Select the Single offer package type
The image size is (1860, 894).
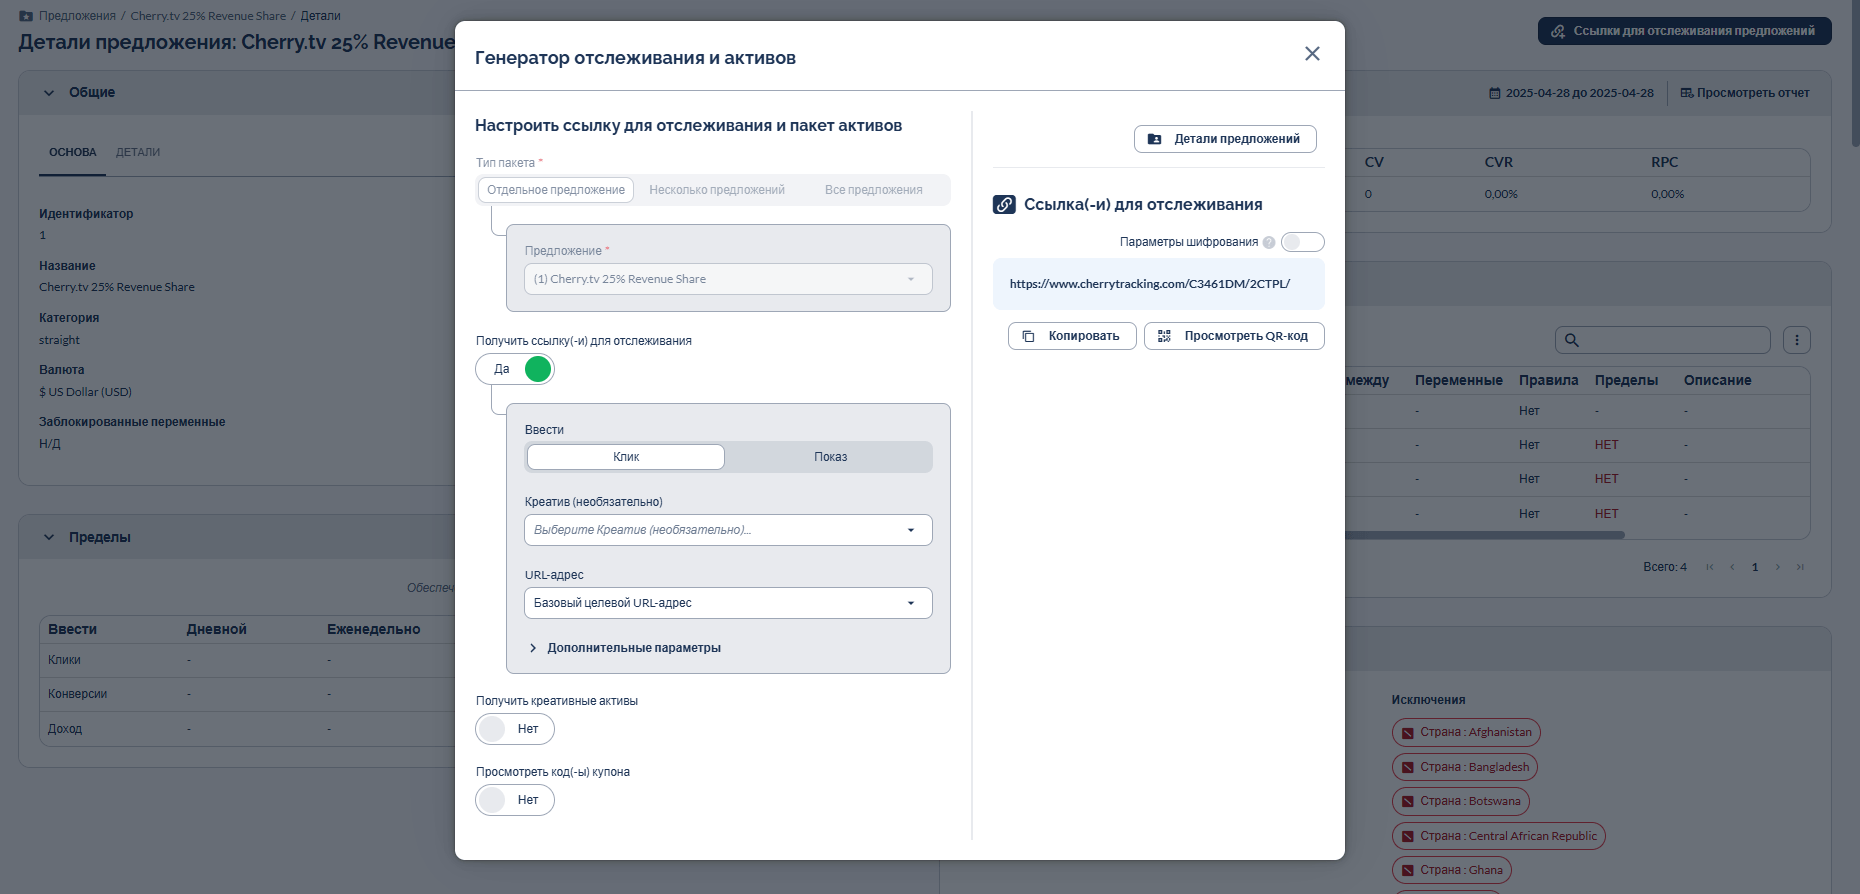(556, 190)
